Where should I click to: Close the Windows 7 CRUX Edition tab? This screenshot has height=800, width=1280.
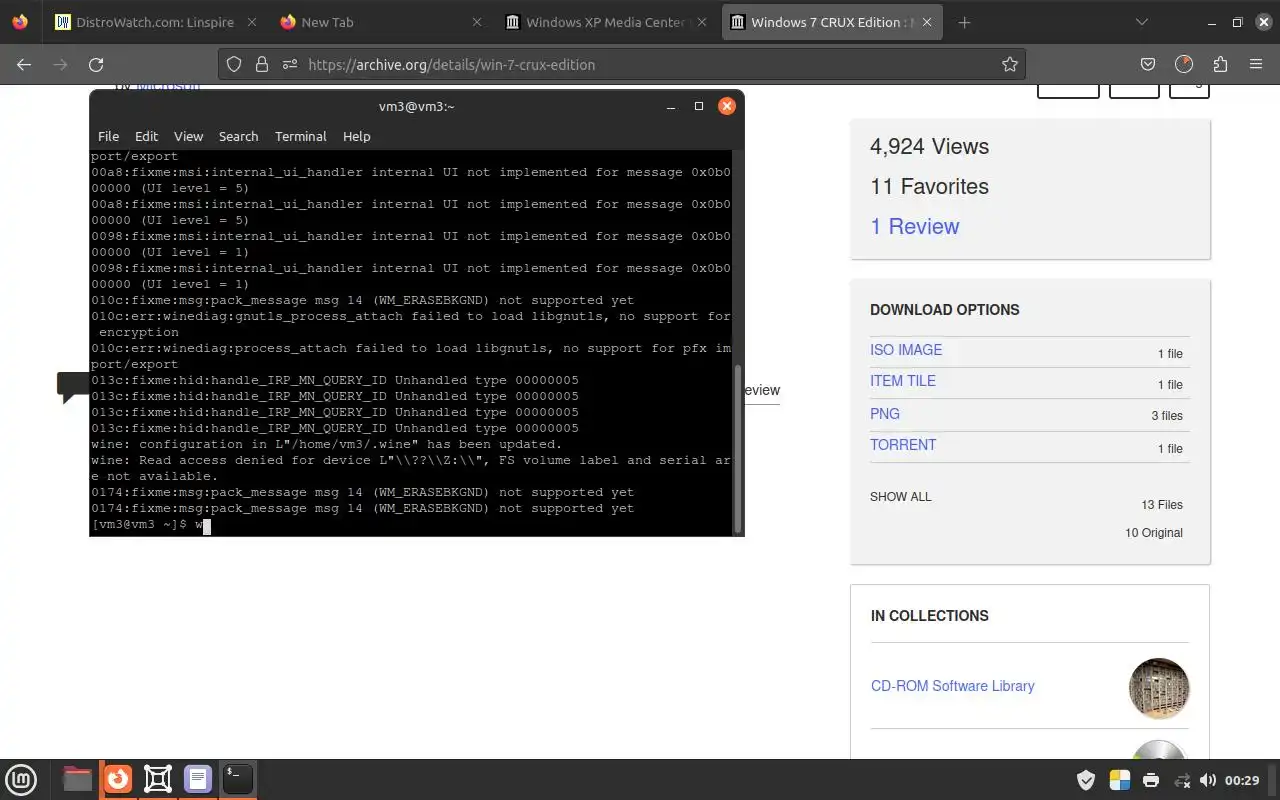pyautogui.click(x=927, y=22)
